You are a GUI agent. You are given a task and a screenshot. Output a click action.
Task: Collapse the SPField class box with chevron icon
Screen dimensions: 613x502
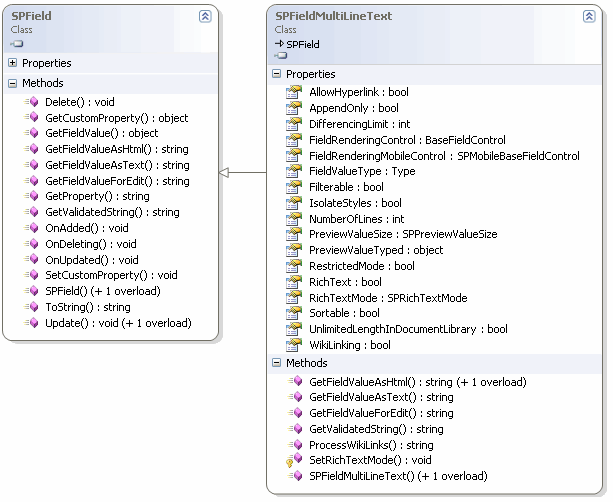tap(205, 16)
